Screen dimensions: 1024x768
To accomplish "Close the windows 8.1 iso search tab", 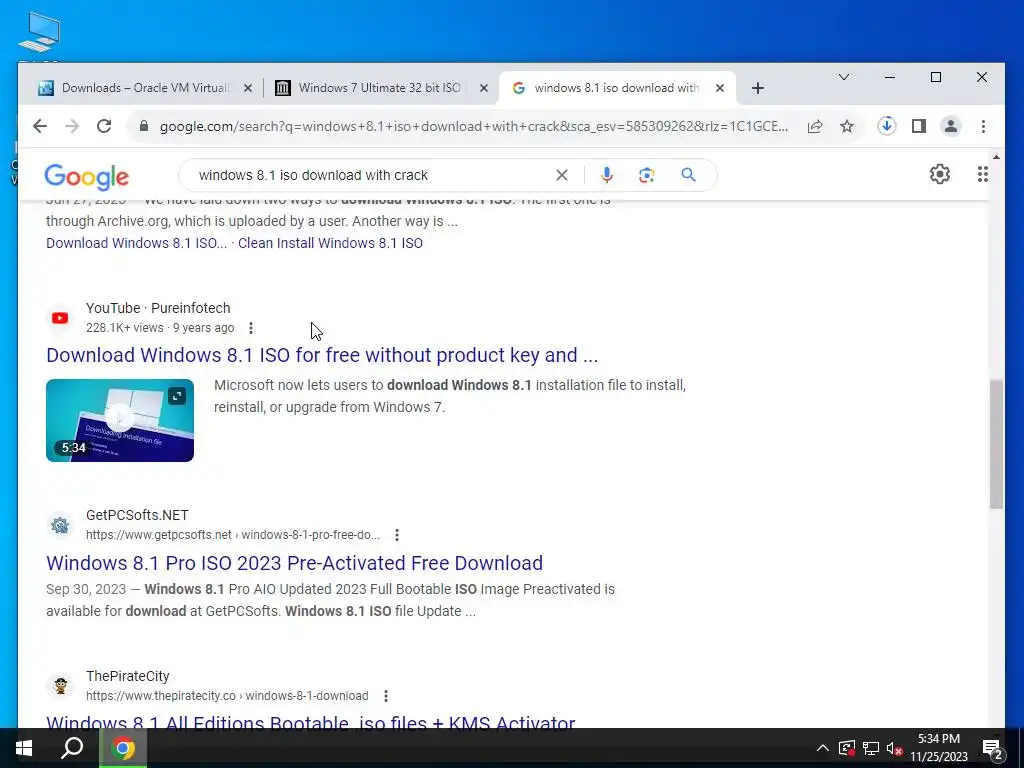I will click(x=720, y=88).
